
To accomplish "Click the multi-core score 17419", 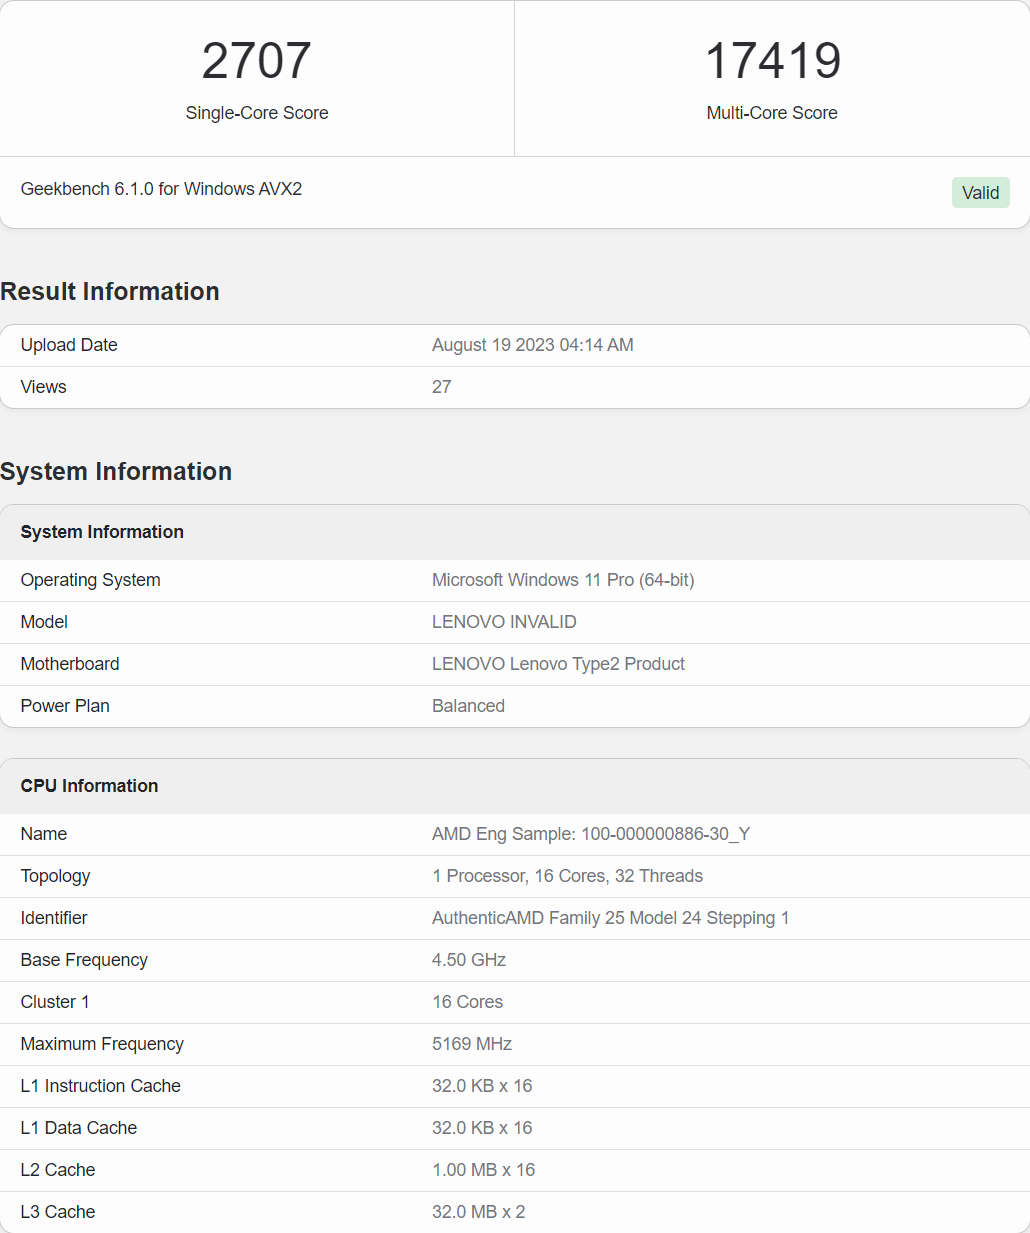I will 772,61.
